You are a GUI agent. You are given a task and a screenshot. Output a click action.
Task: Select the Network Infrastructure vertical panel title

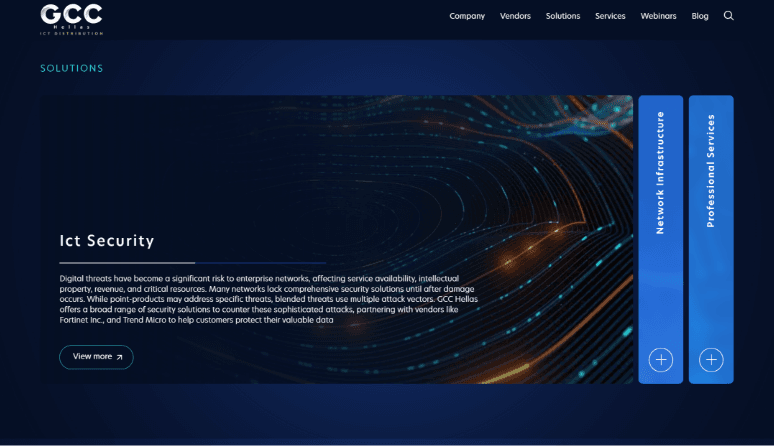(660, 173)
